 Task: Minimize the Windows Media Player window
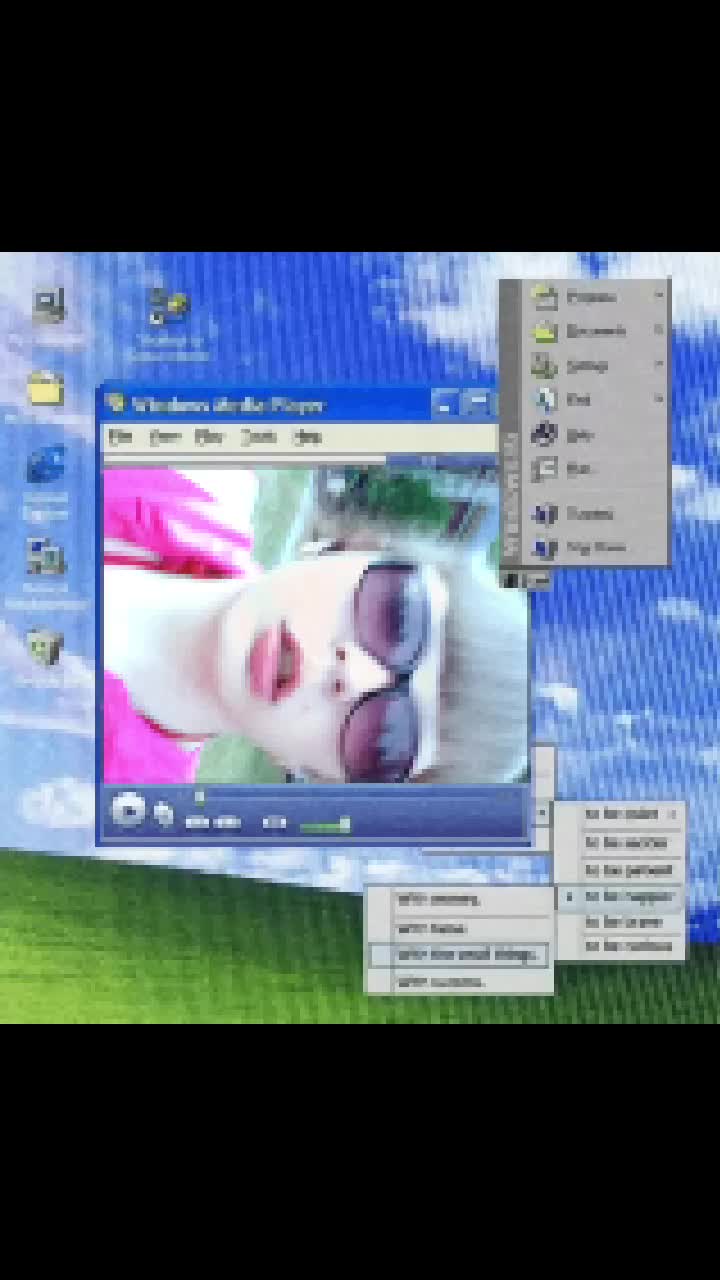[x=446, y=404]
